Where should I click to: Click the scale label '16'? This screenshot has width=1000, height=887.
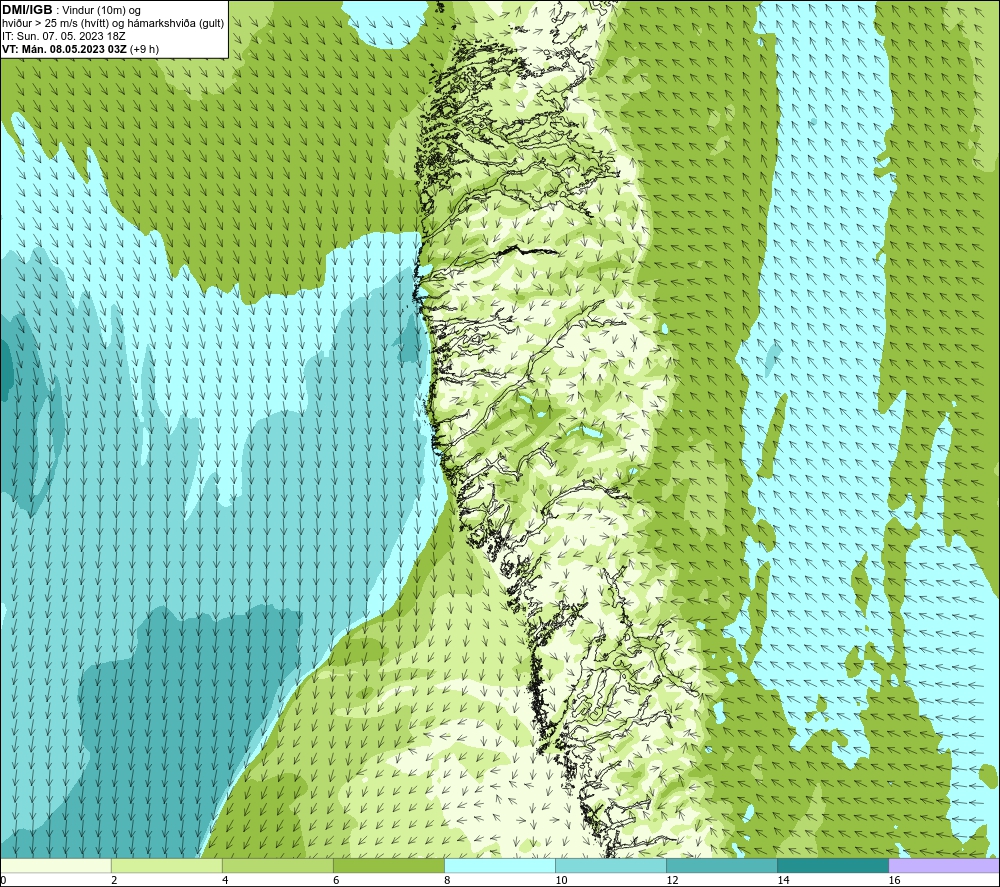coord(894,880)
